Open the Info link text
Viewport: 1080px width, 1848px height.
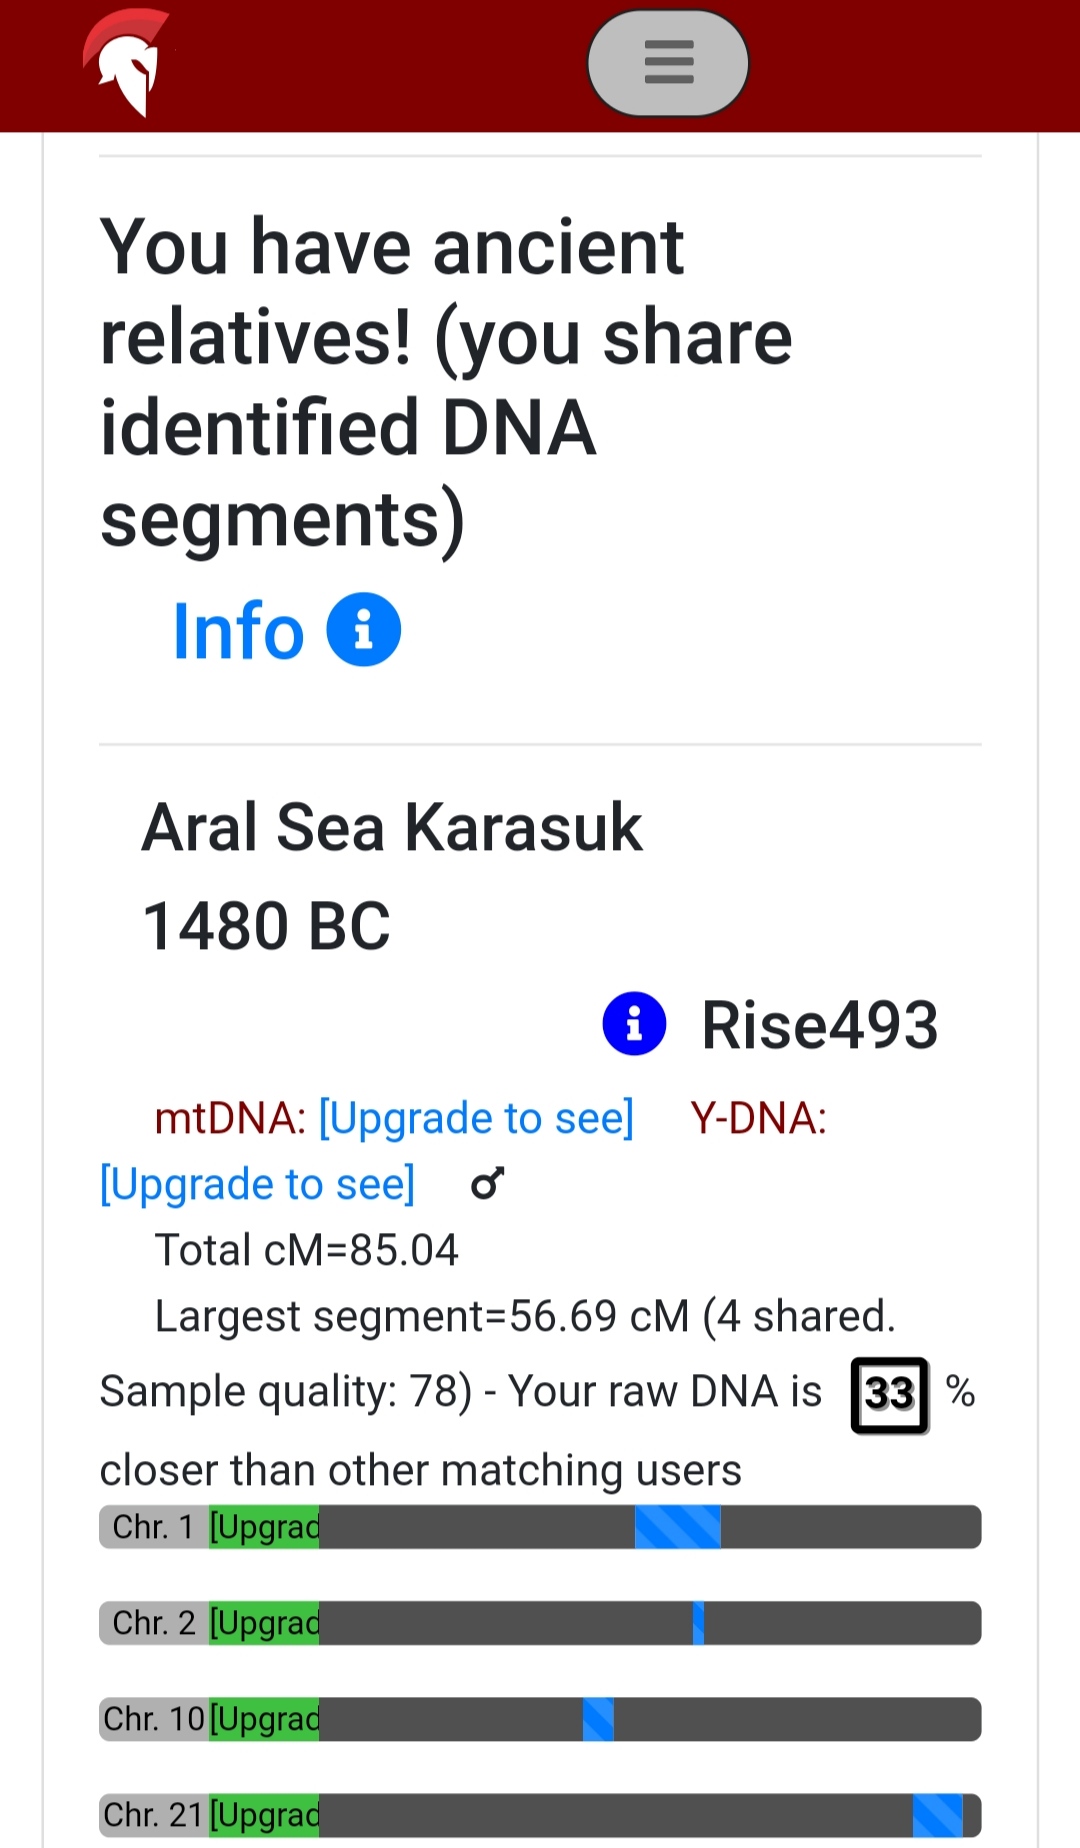pos(238,631)
